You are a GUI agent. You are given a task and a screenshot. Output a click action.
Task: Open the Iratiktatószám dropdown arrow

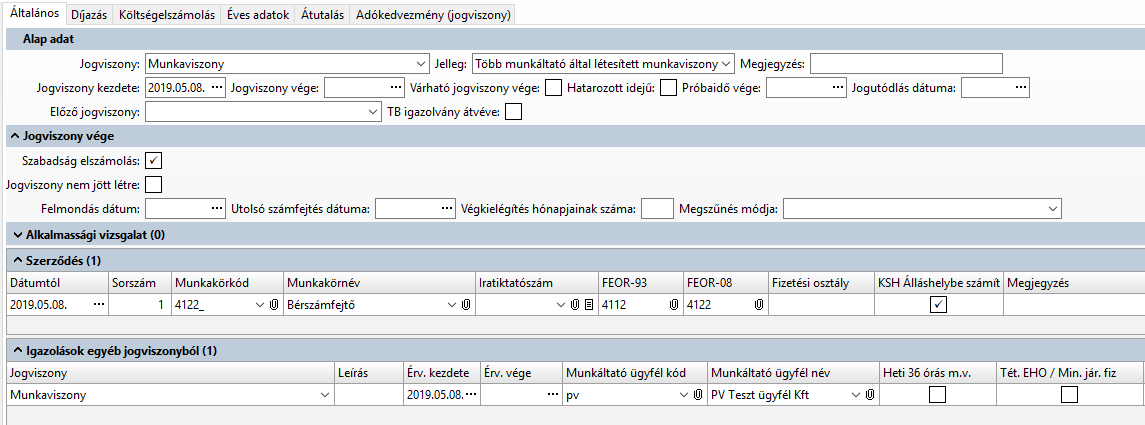click(x=561, y=305)
